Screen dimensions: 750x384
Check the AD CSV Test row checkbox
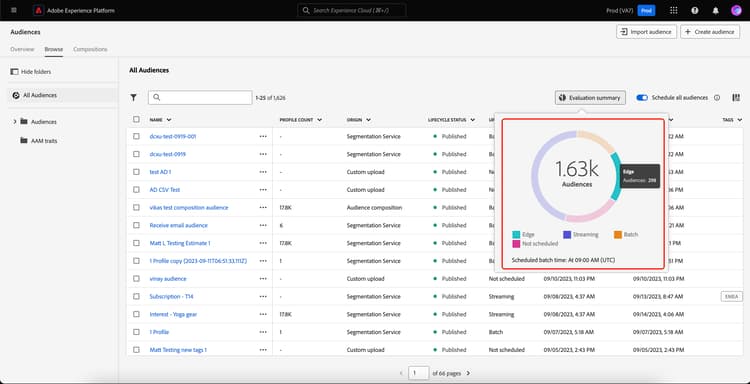[x=136, y=190]
